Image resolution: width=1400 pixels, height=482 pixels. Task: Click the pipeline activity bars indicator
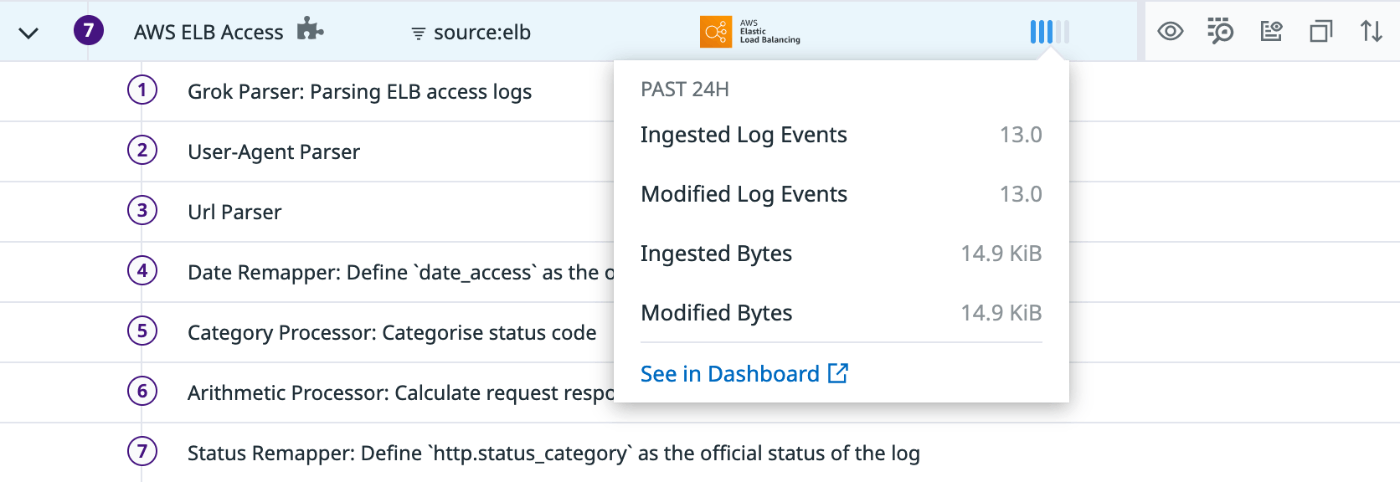[1049, 32]
